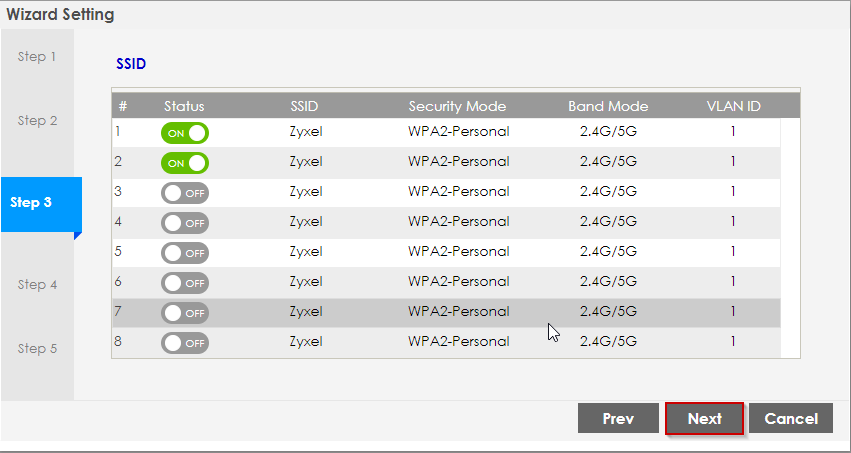Disable the SSID 2 status switch

(184, 163)
